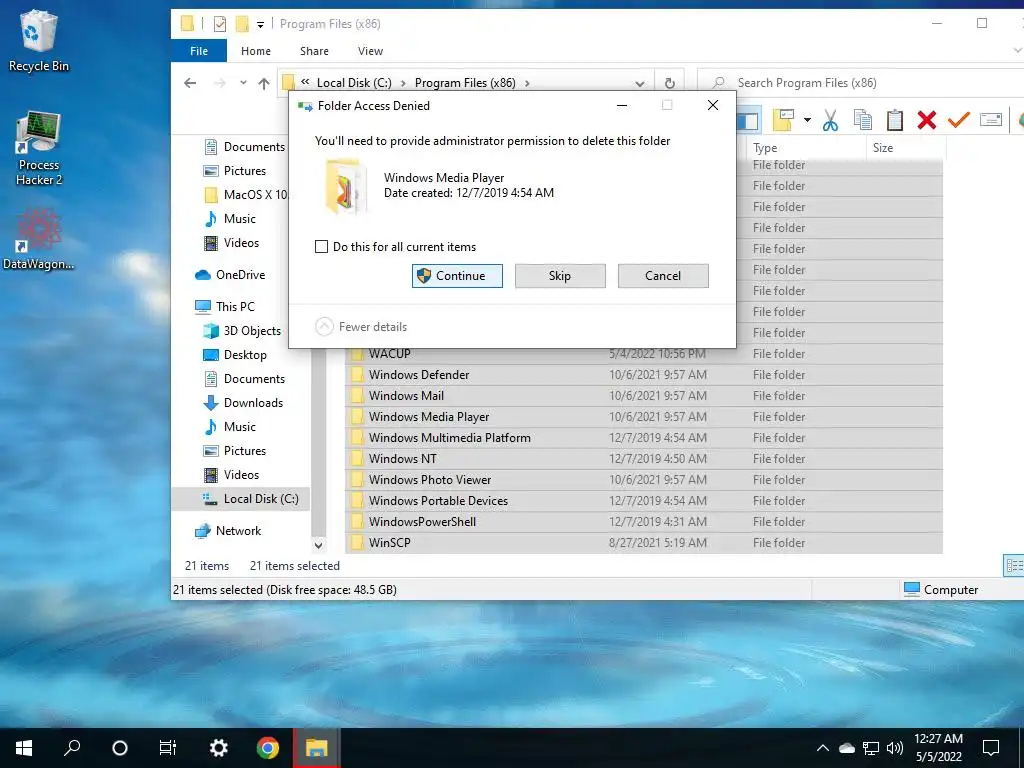This screenshot has height=768, width=1024.
Task: Click the Cancel button in the dialog
Action: 663,276
